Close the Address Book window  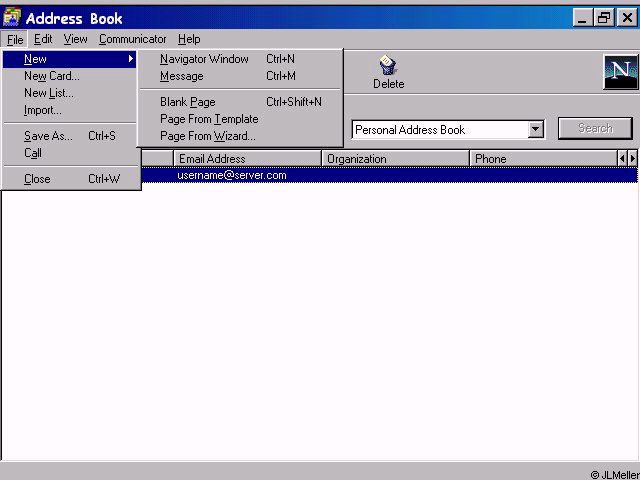(627, 18)
